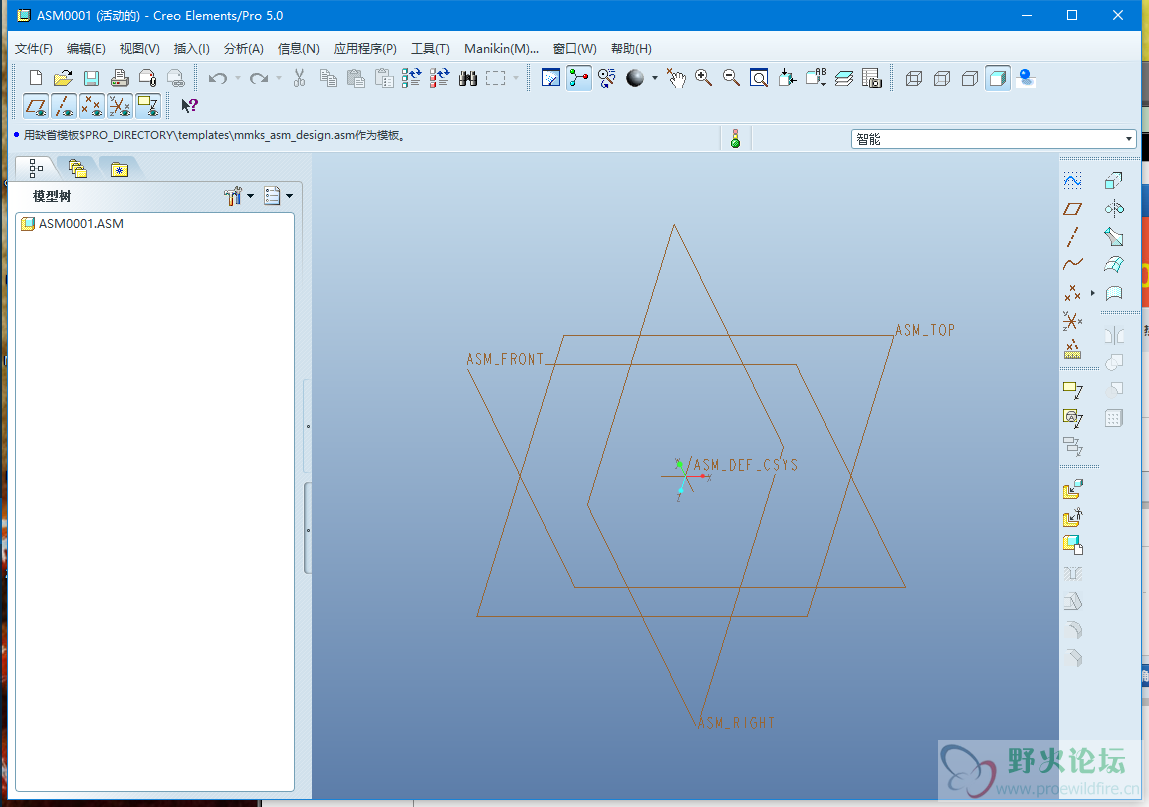Image resolution: width=1149 pixels, height=807 pixels.
Task: Create a datum plane from right toolbar
Action: pos(1072,209)
